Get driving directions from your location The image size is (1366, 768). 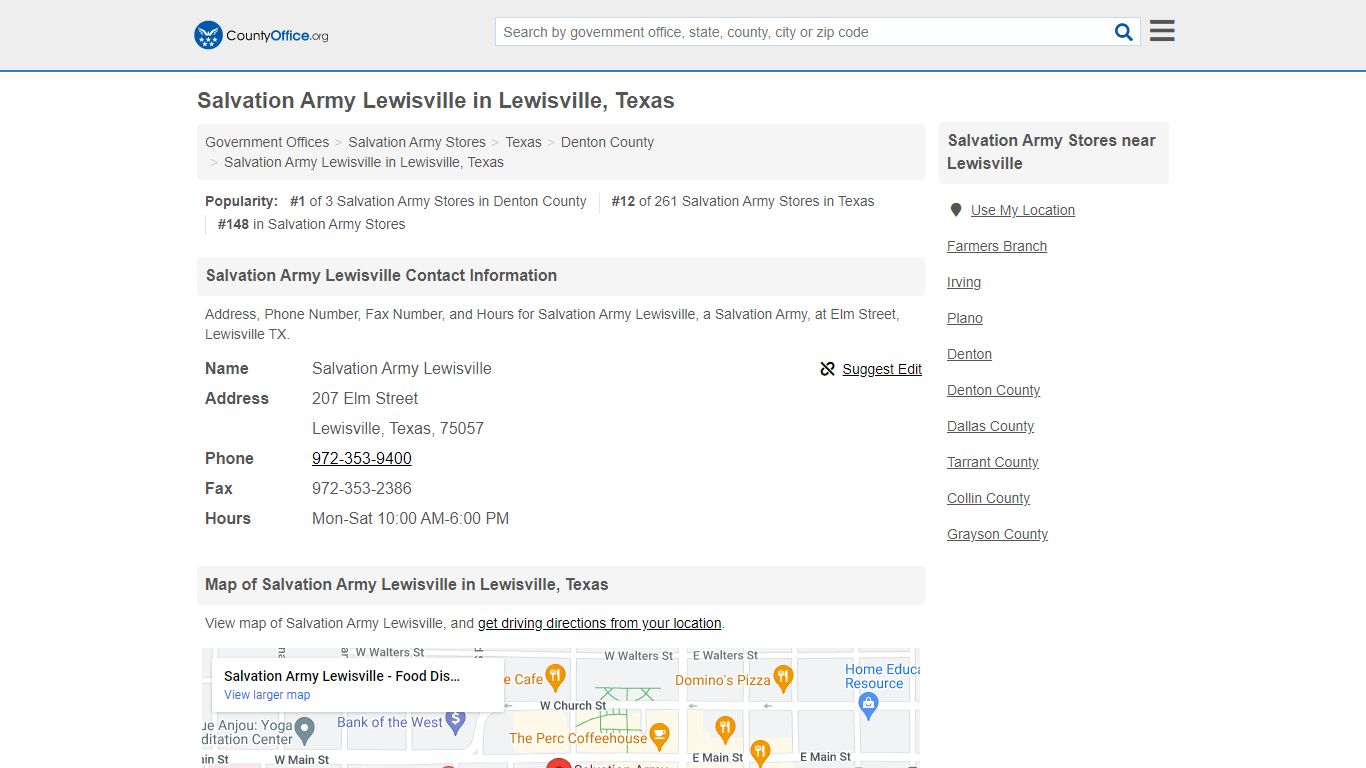pos(599,623)
